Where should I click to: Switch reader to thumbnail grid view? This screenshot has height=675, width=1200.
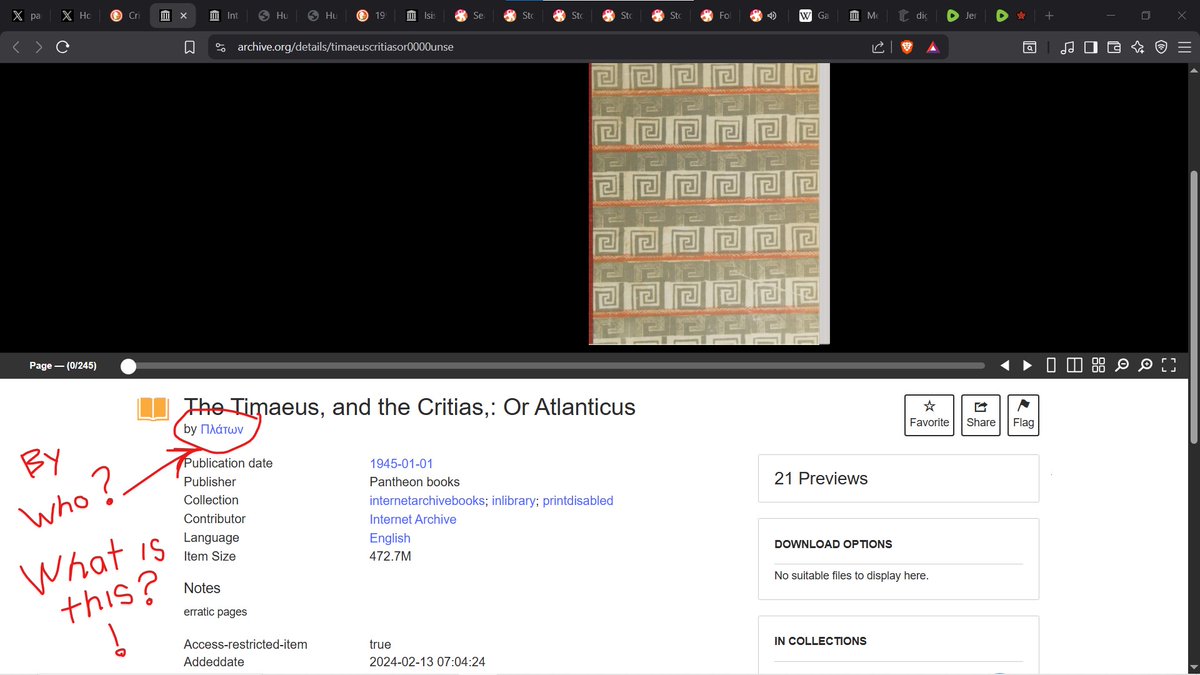point(1098,366)
